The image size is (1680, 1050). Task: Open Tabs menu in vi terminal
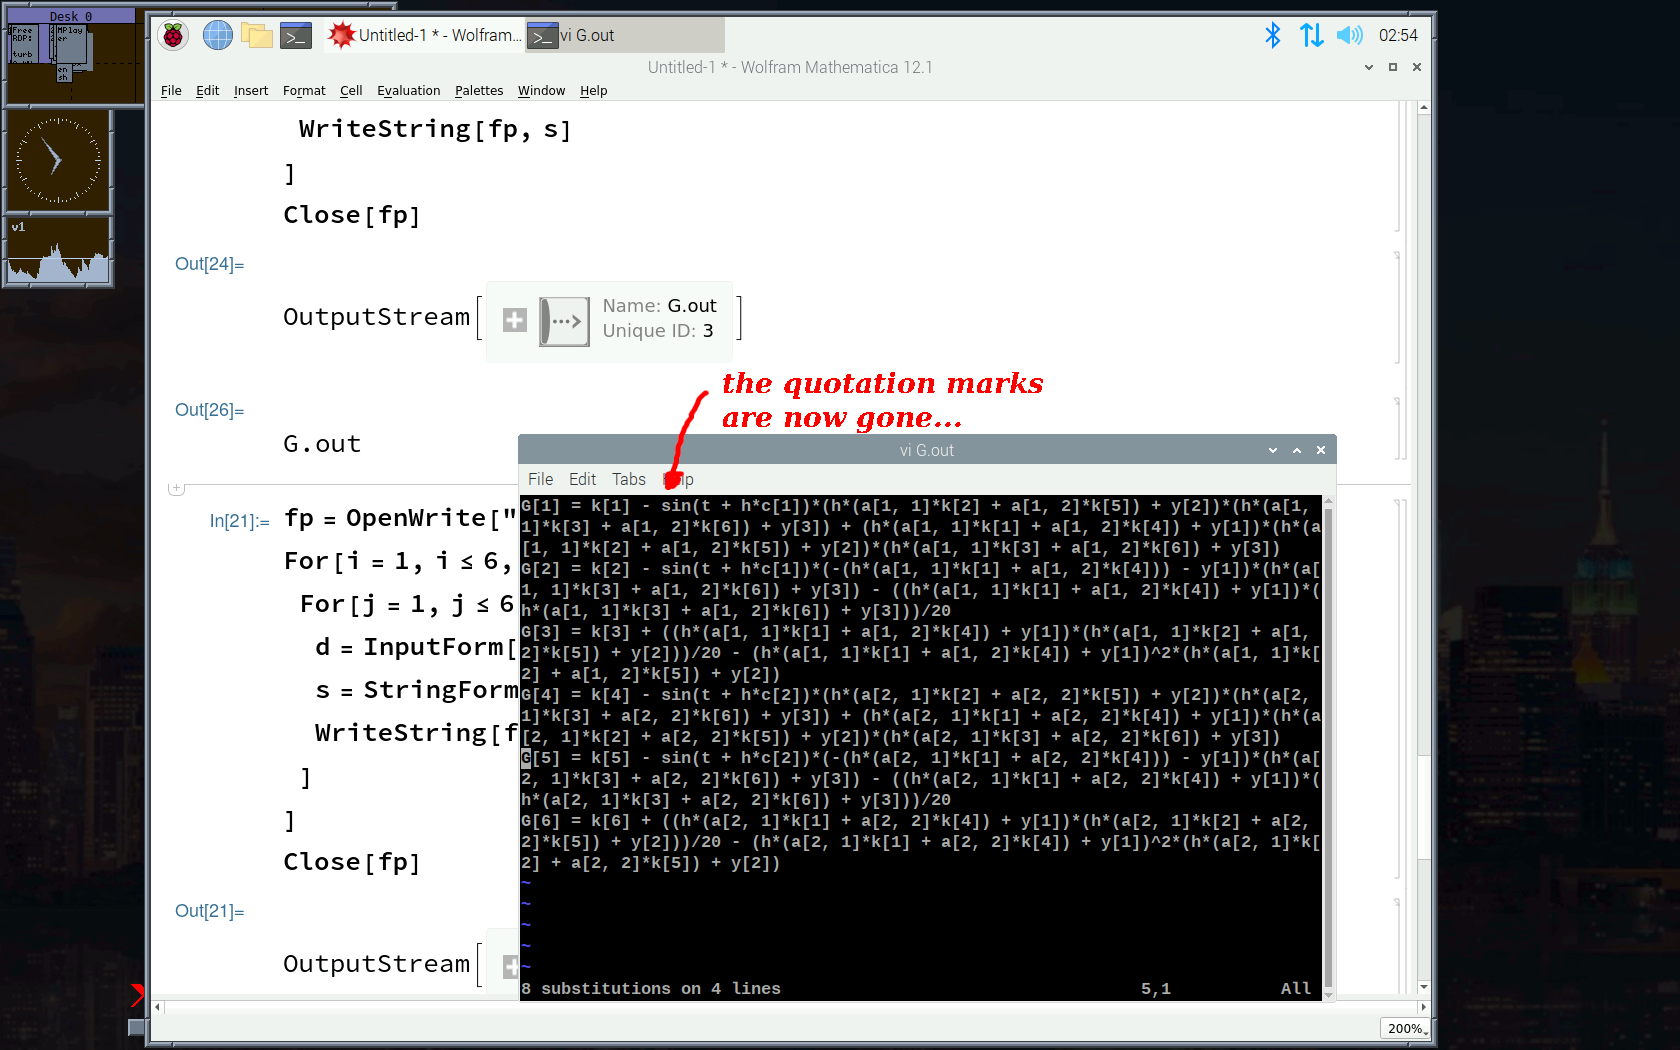click(628, 480)
